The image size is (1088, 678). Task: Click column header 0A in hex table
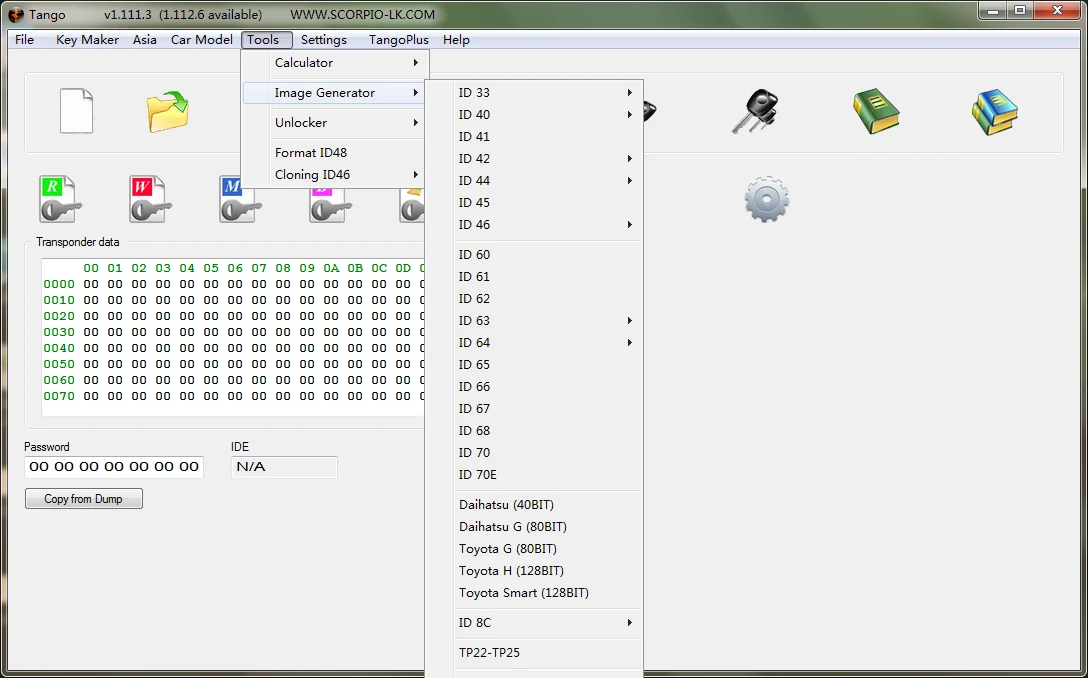[x=331, y=268]
